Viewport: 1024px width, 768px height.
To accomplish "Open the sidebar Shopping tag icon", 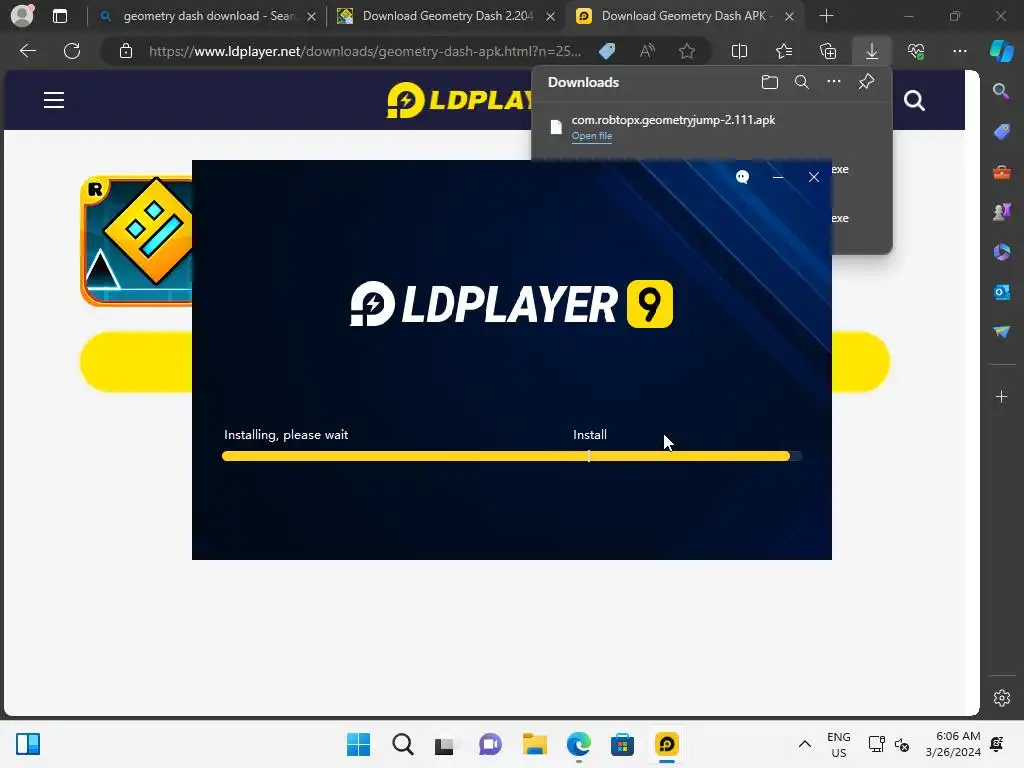I will click(x=1001, y=131).
